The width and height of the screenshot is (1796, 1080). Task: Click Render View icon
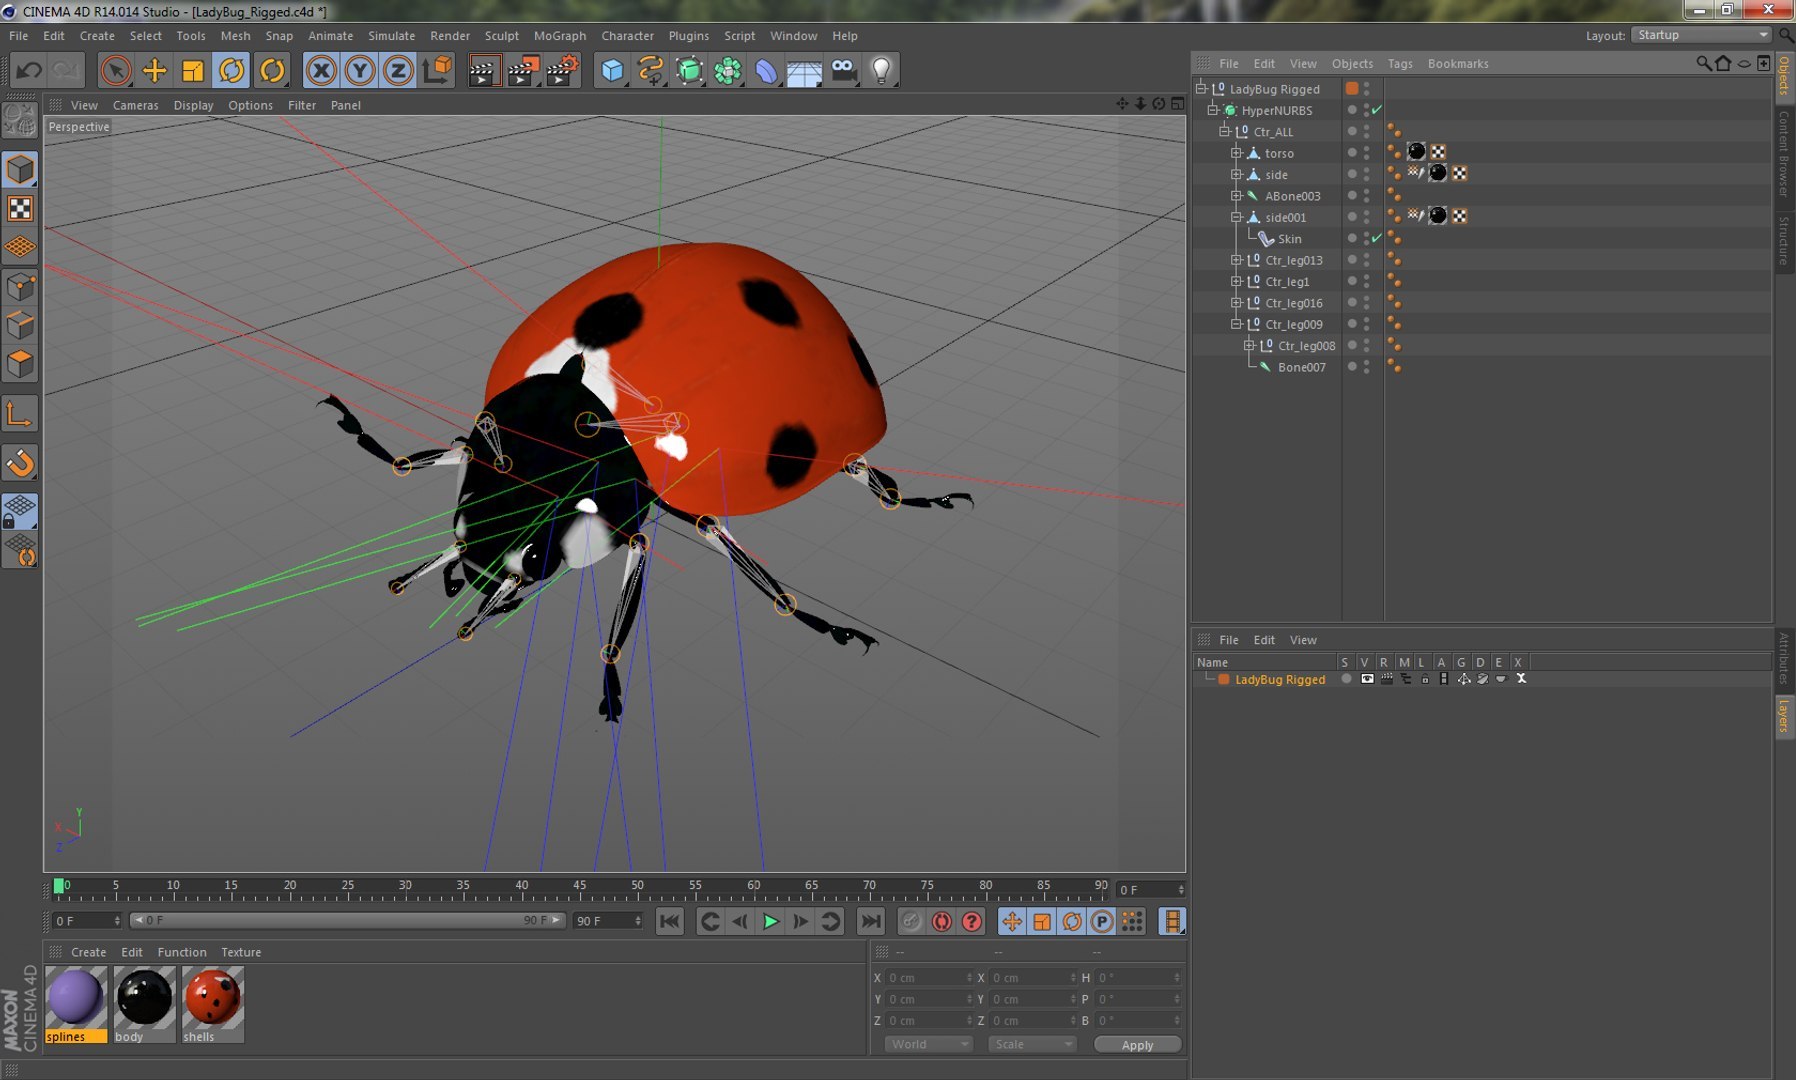[484, 70]
